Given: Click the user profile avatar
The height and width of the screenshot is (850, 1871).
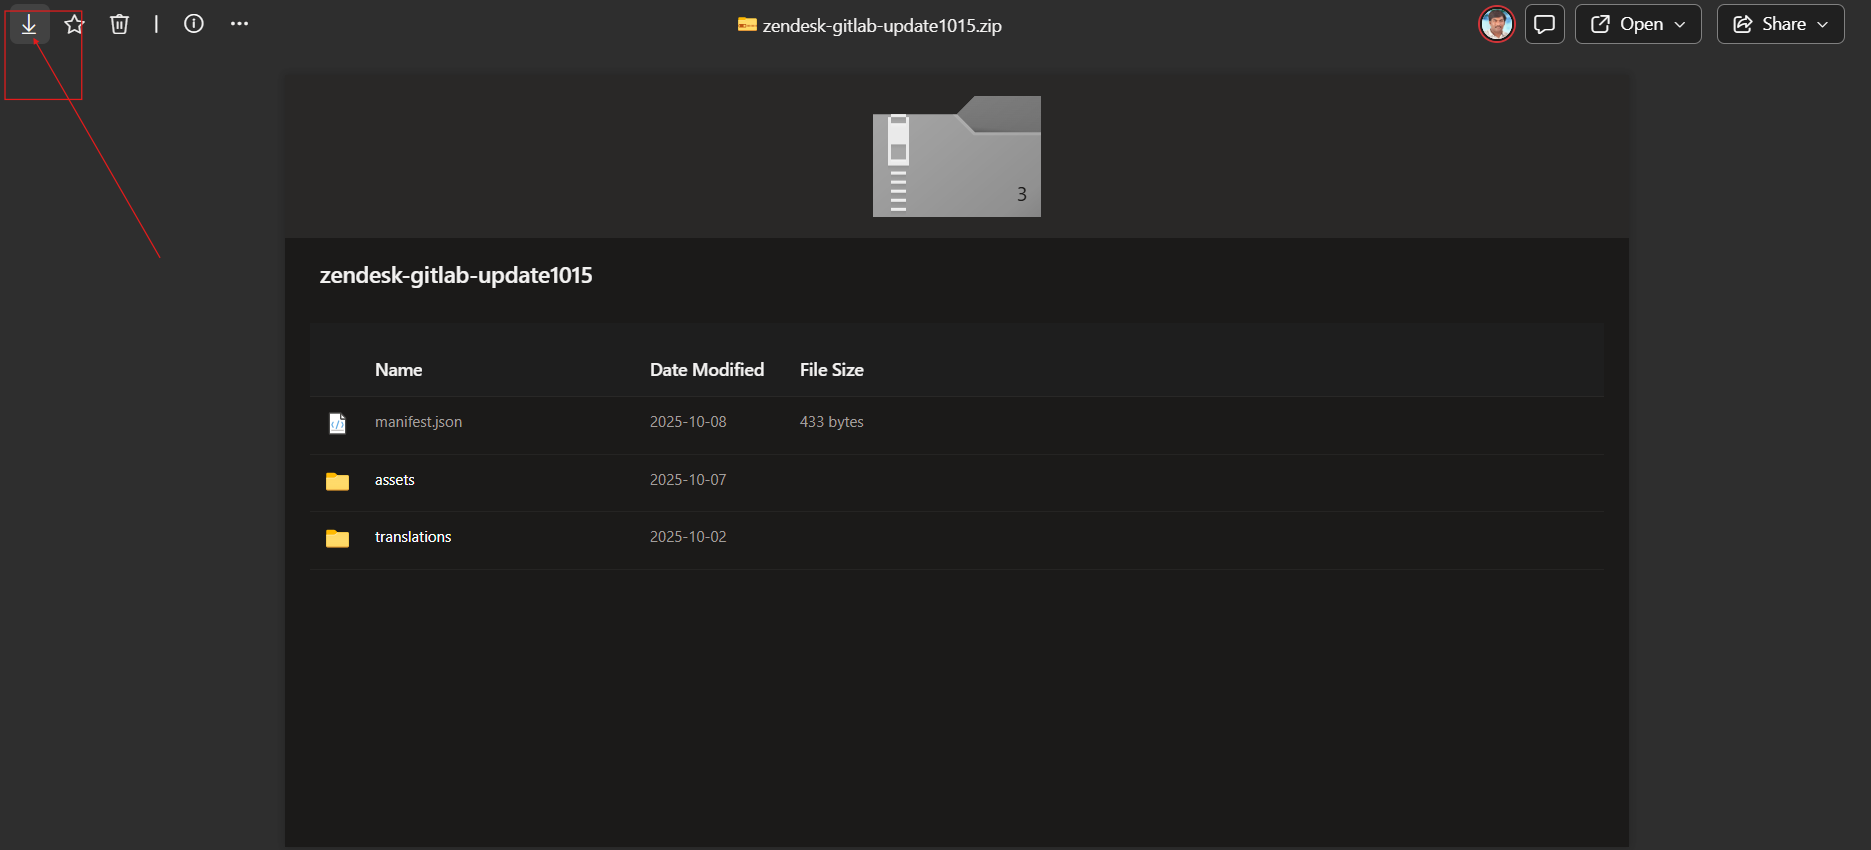Looking at the screenshot, I should (1497, 24).
